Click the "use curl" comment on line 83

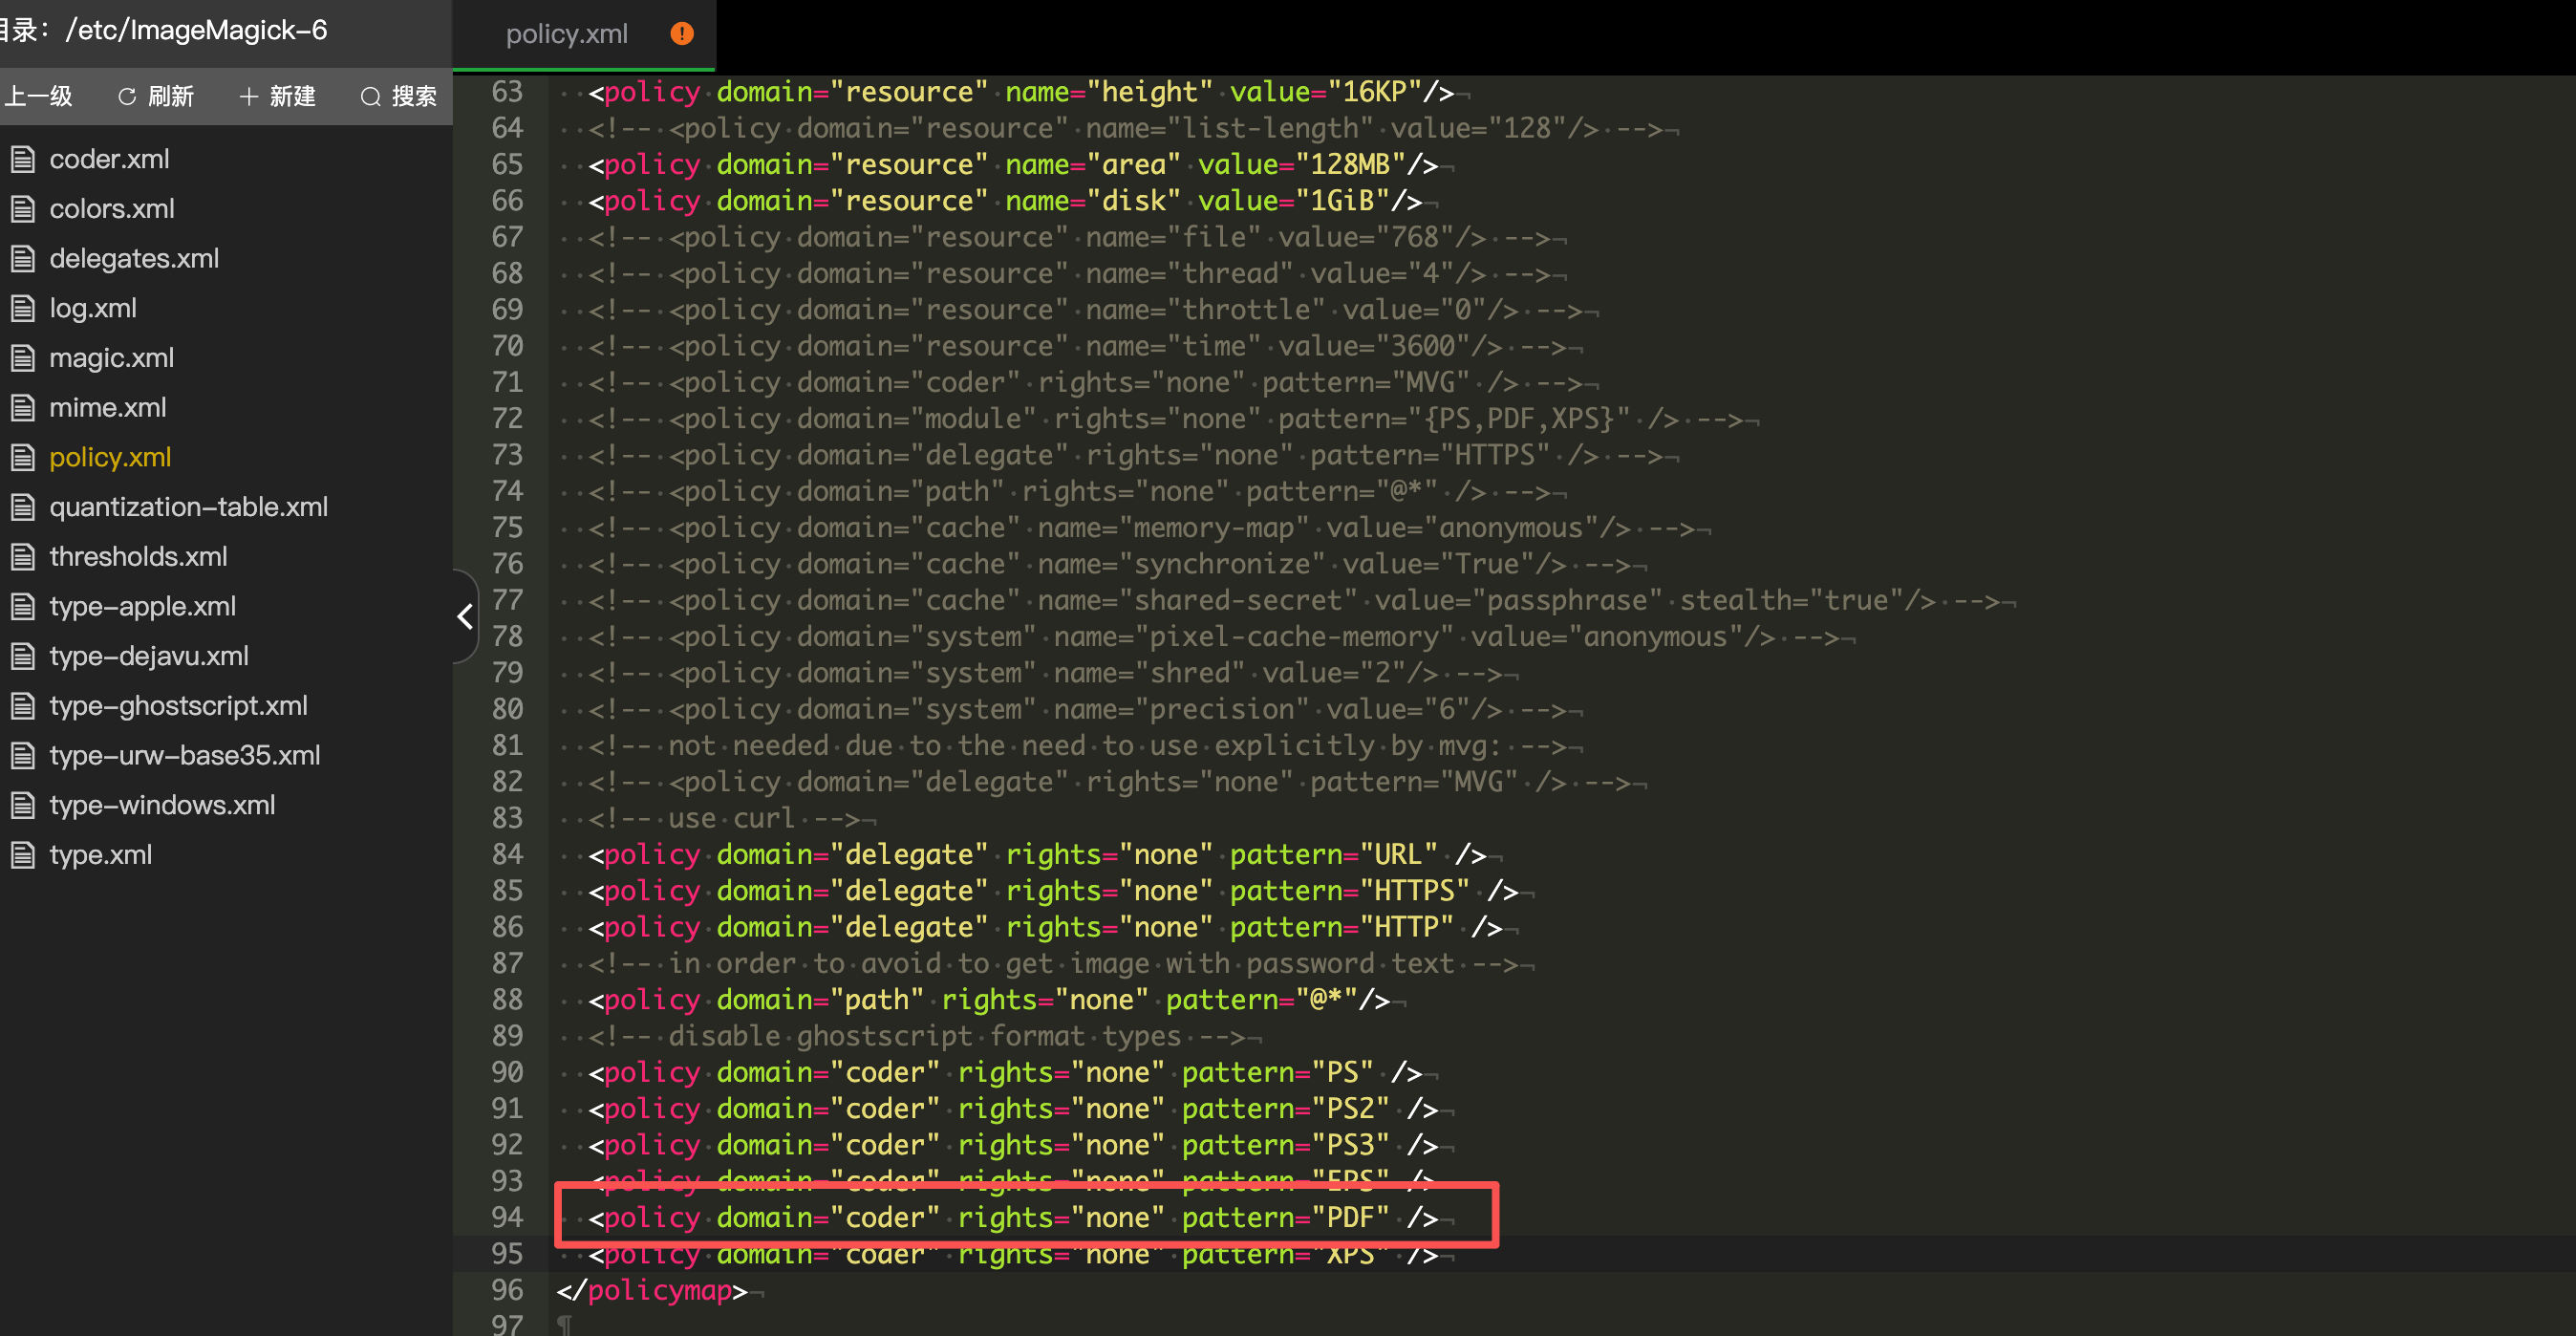[x=724, y=819]
